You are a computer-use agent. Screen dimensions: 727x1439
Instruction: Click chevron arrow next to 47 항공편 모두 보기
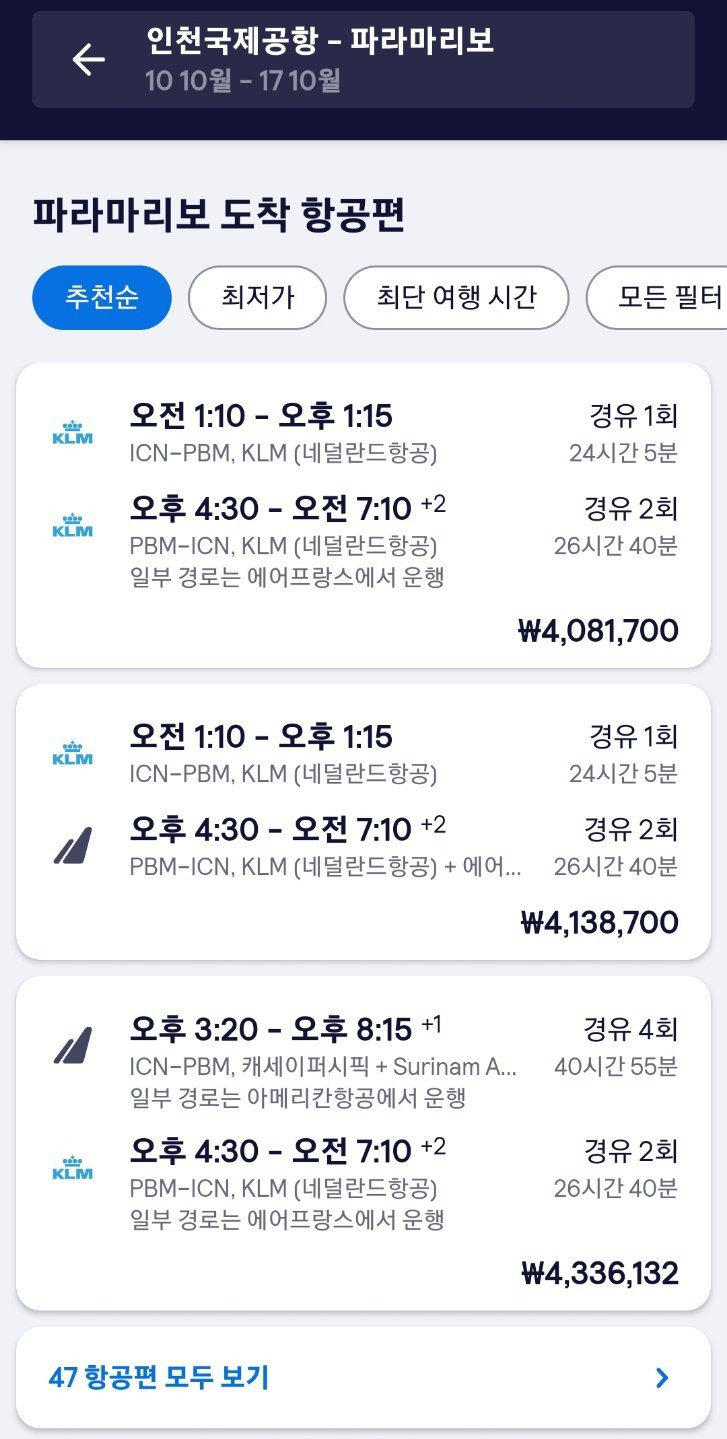[661, 1378]
